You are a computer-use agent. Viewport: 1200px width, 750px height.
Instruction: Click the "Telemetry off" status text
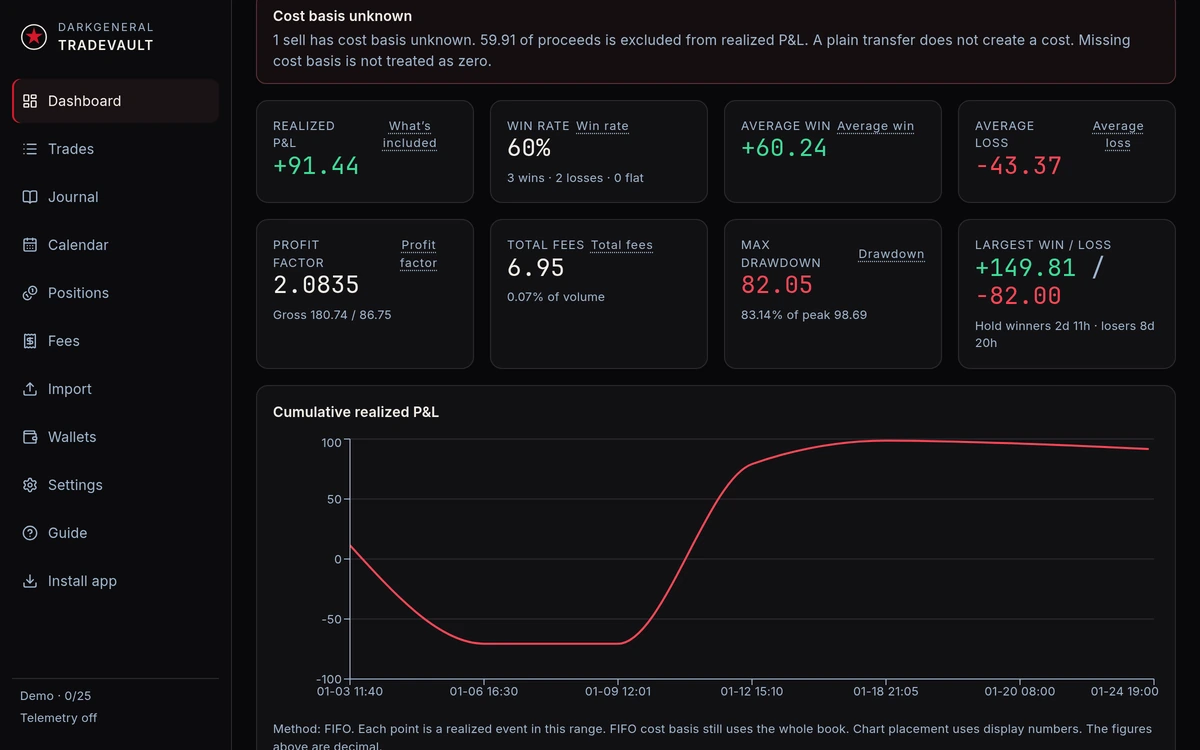[59, 718]
